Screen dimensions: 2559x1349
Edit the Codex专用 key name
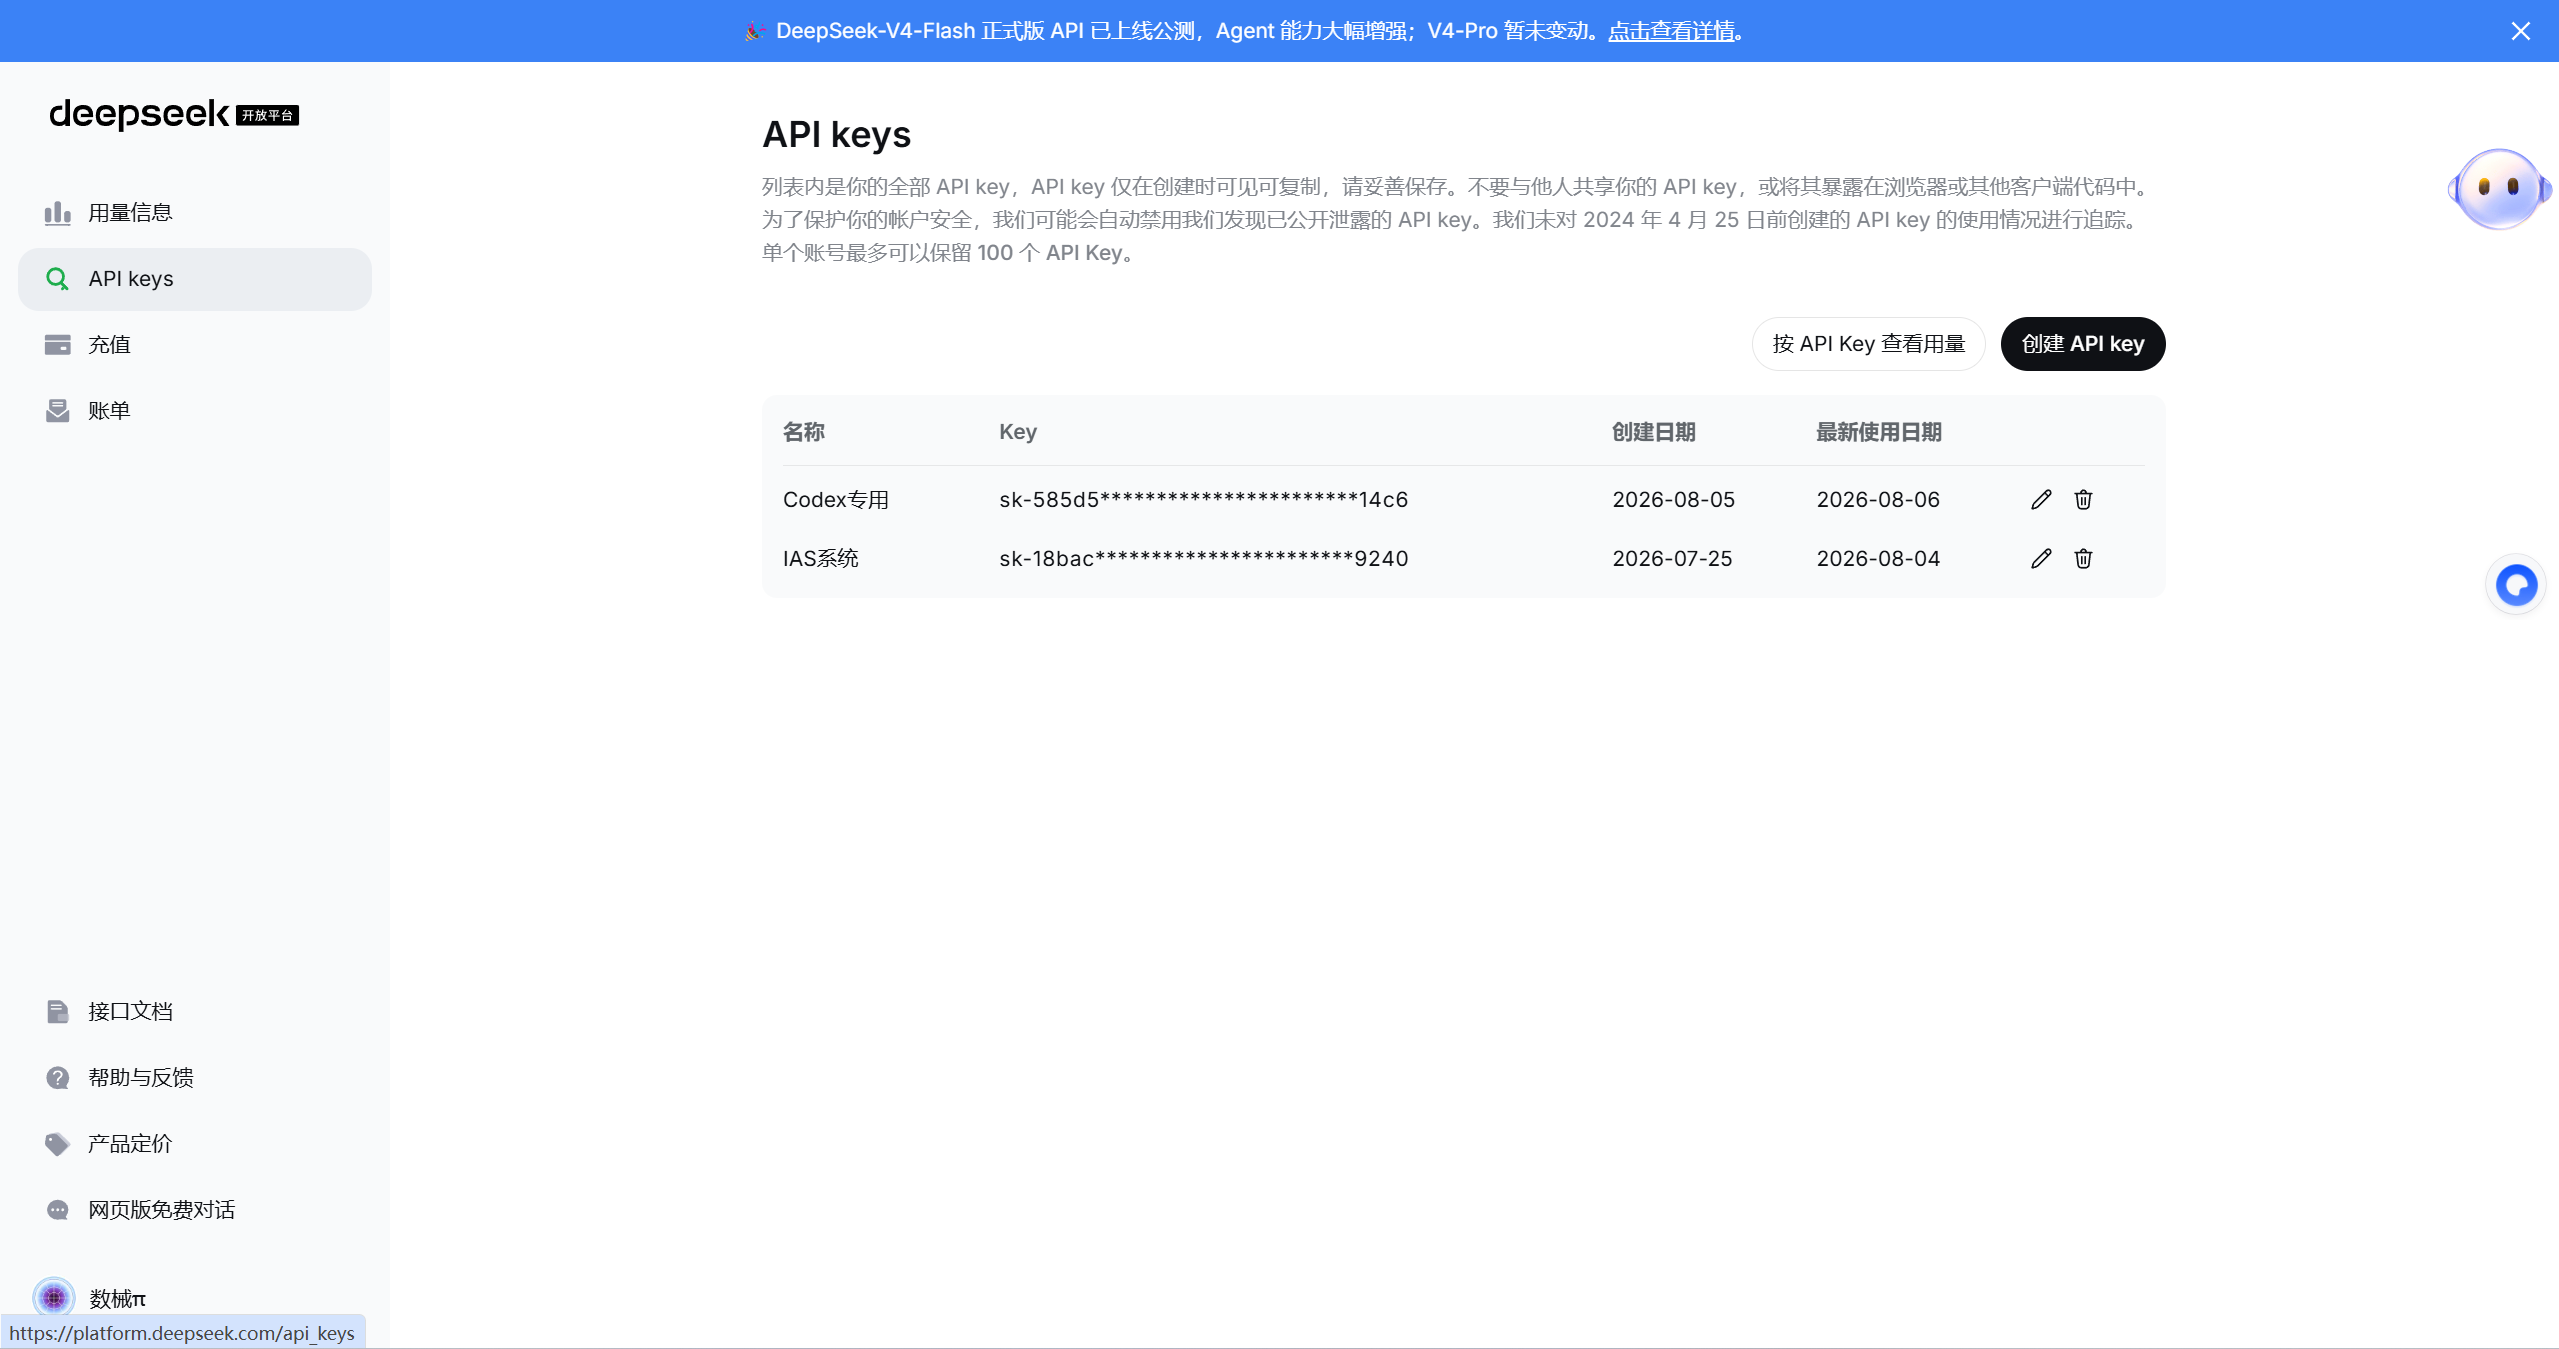pyautogui.click(x=2041, y=500)
